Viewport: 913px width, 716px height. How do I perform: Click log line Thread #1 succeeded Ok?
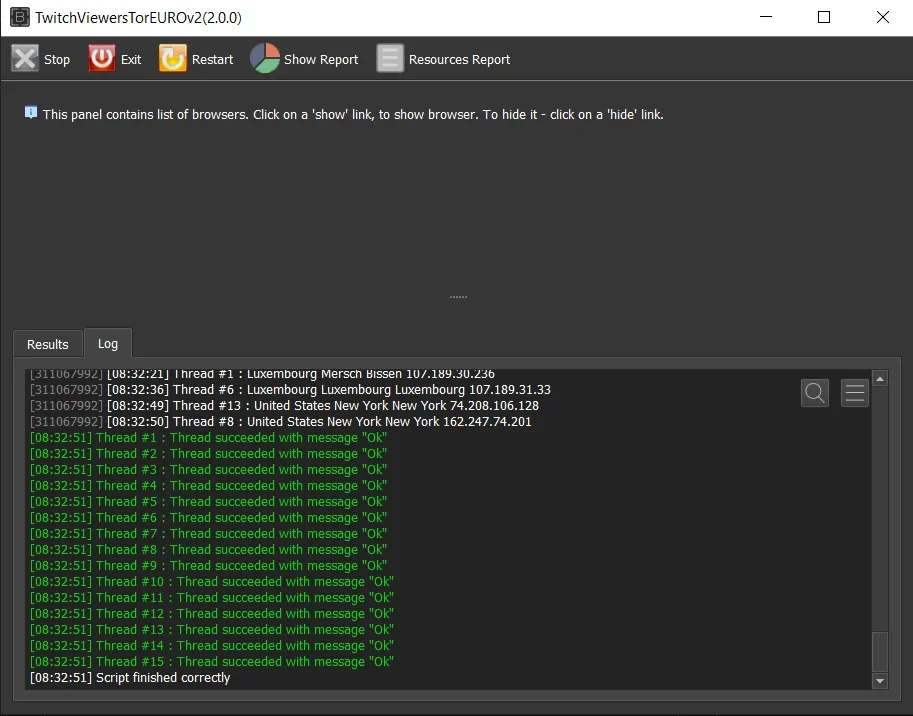[208, 438]
